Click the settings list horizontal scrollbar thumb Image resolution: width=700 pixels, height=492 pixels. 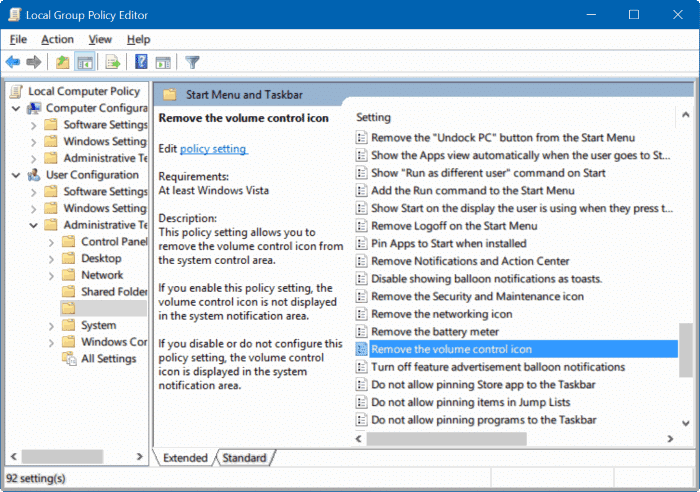(x=446, y=439)
